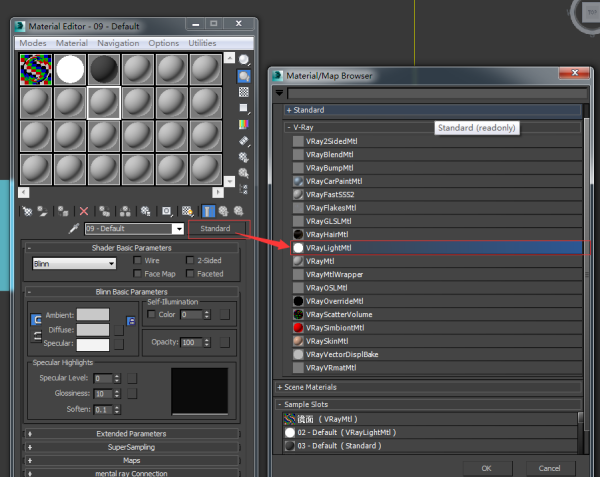Enable the Wire checkbox
The image size is (600, 477).
pos(137,260)
